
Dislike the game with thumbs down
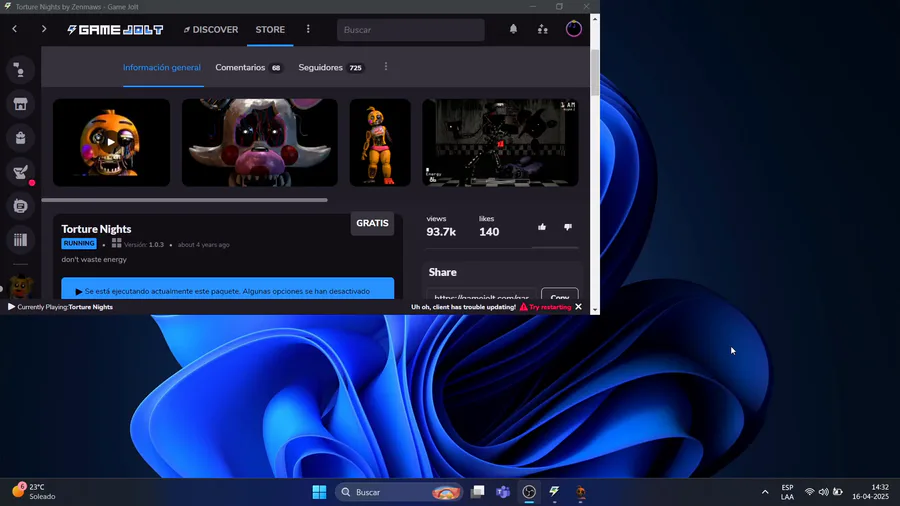tap(568, 227)
